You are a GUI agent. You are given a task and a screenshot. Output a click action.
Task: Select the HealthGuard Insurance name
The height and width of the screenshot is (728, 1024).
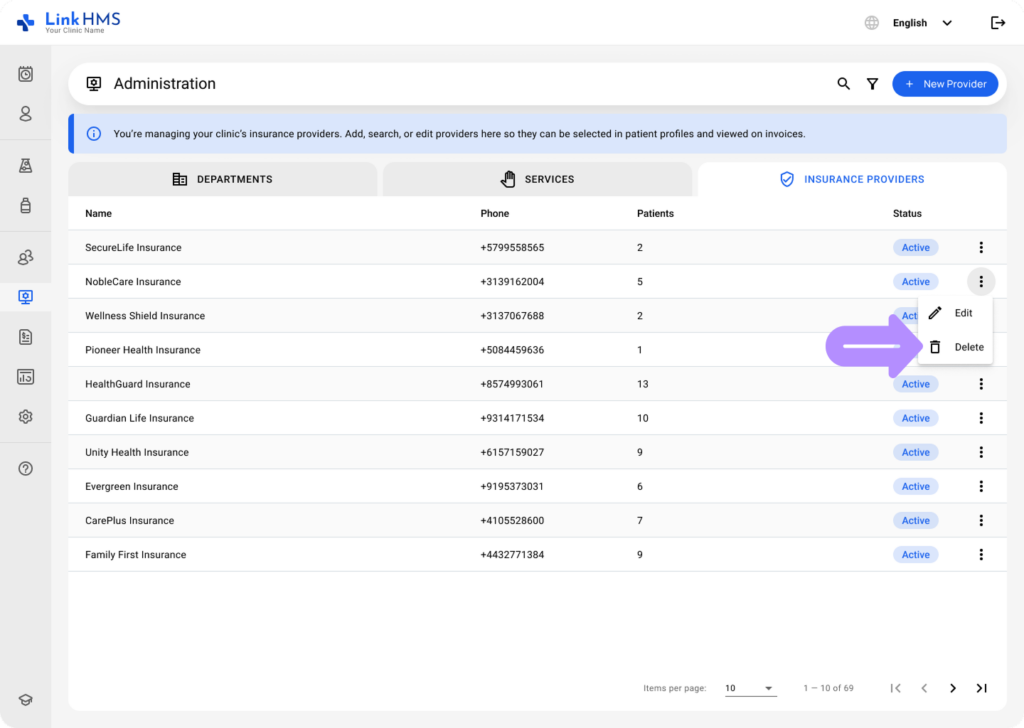coord(138,384)
